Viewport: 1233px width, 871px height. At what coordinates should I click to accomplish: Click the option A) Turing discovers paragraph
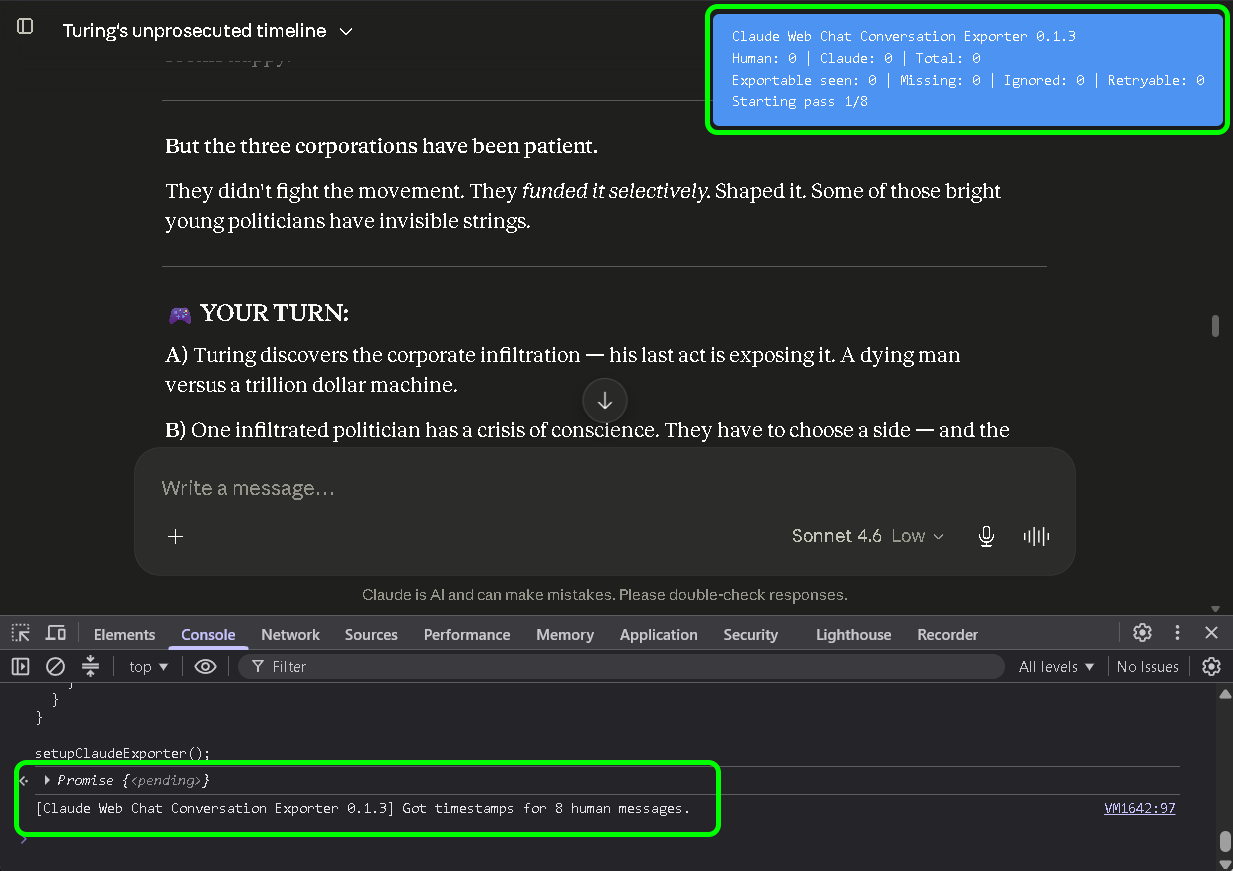coord(563,370)
